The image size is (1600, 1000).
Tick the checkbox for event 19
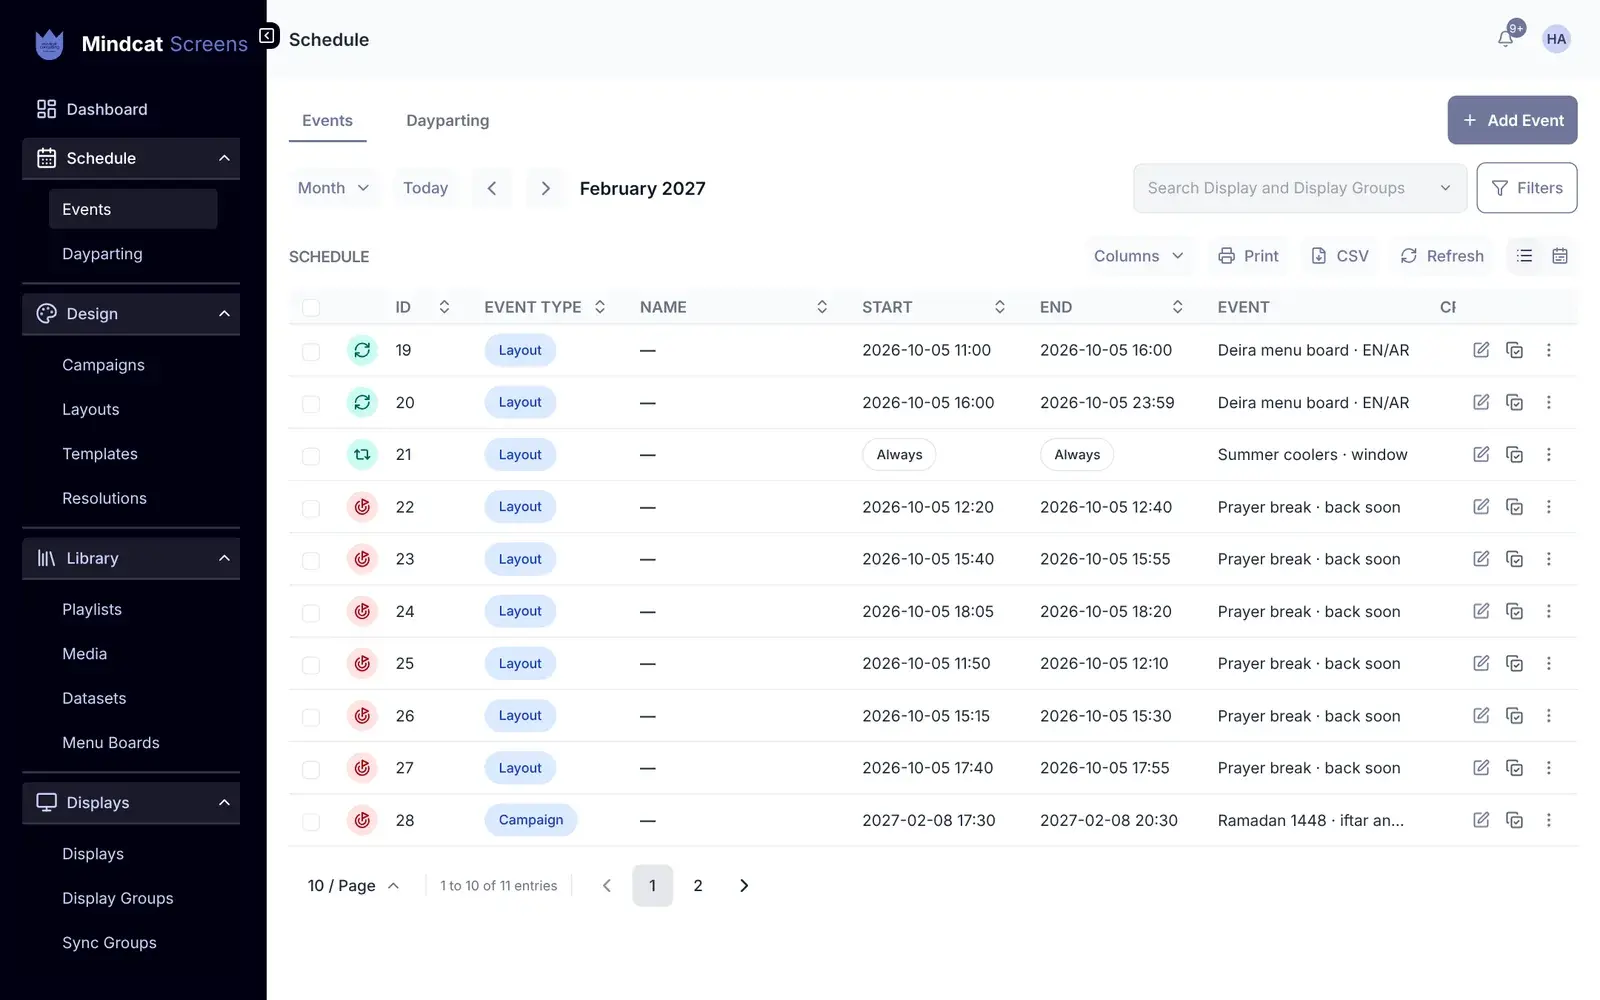tap(311, 351)
